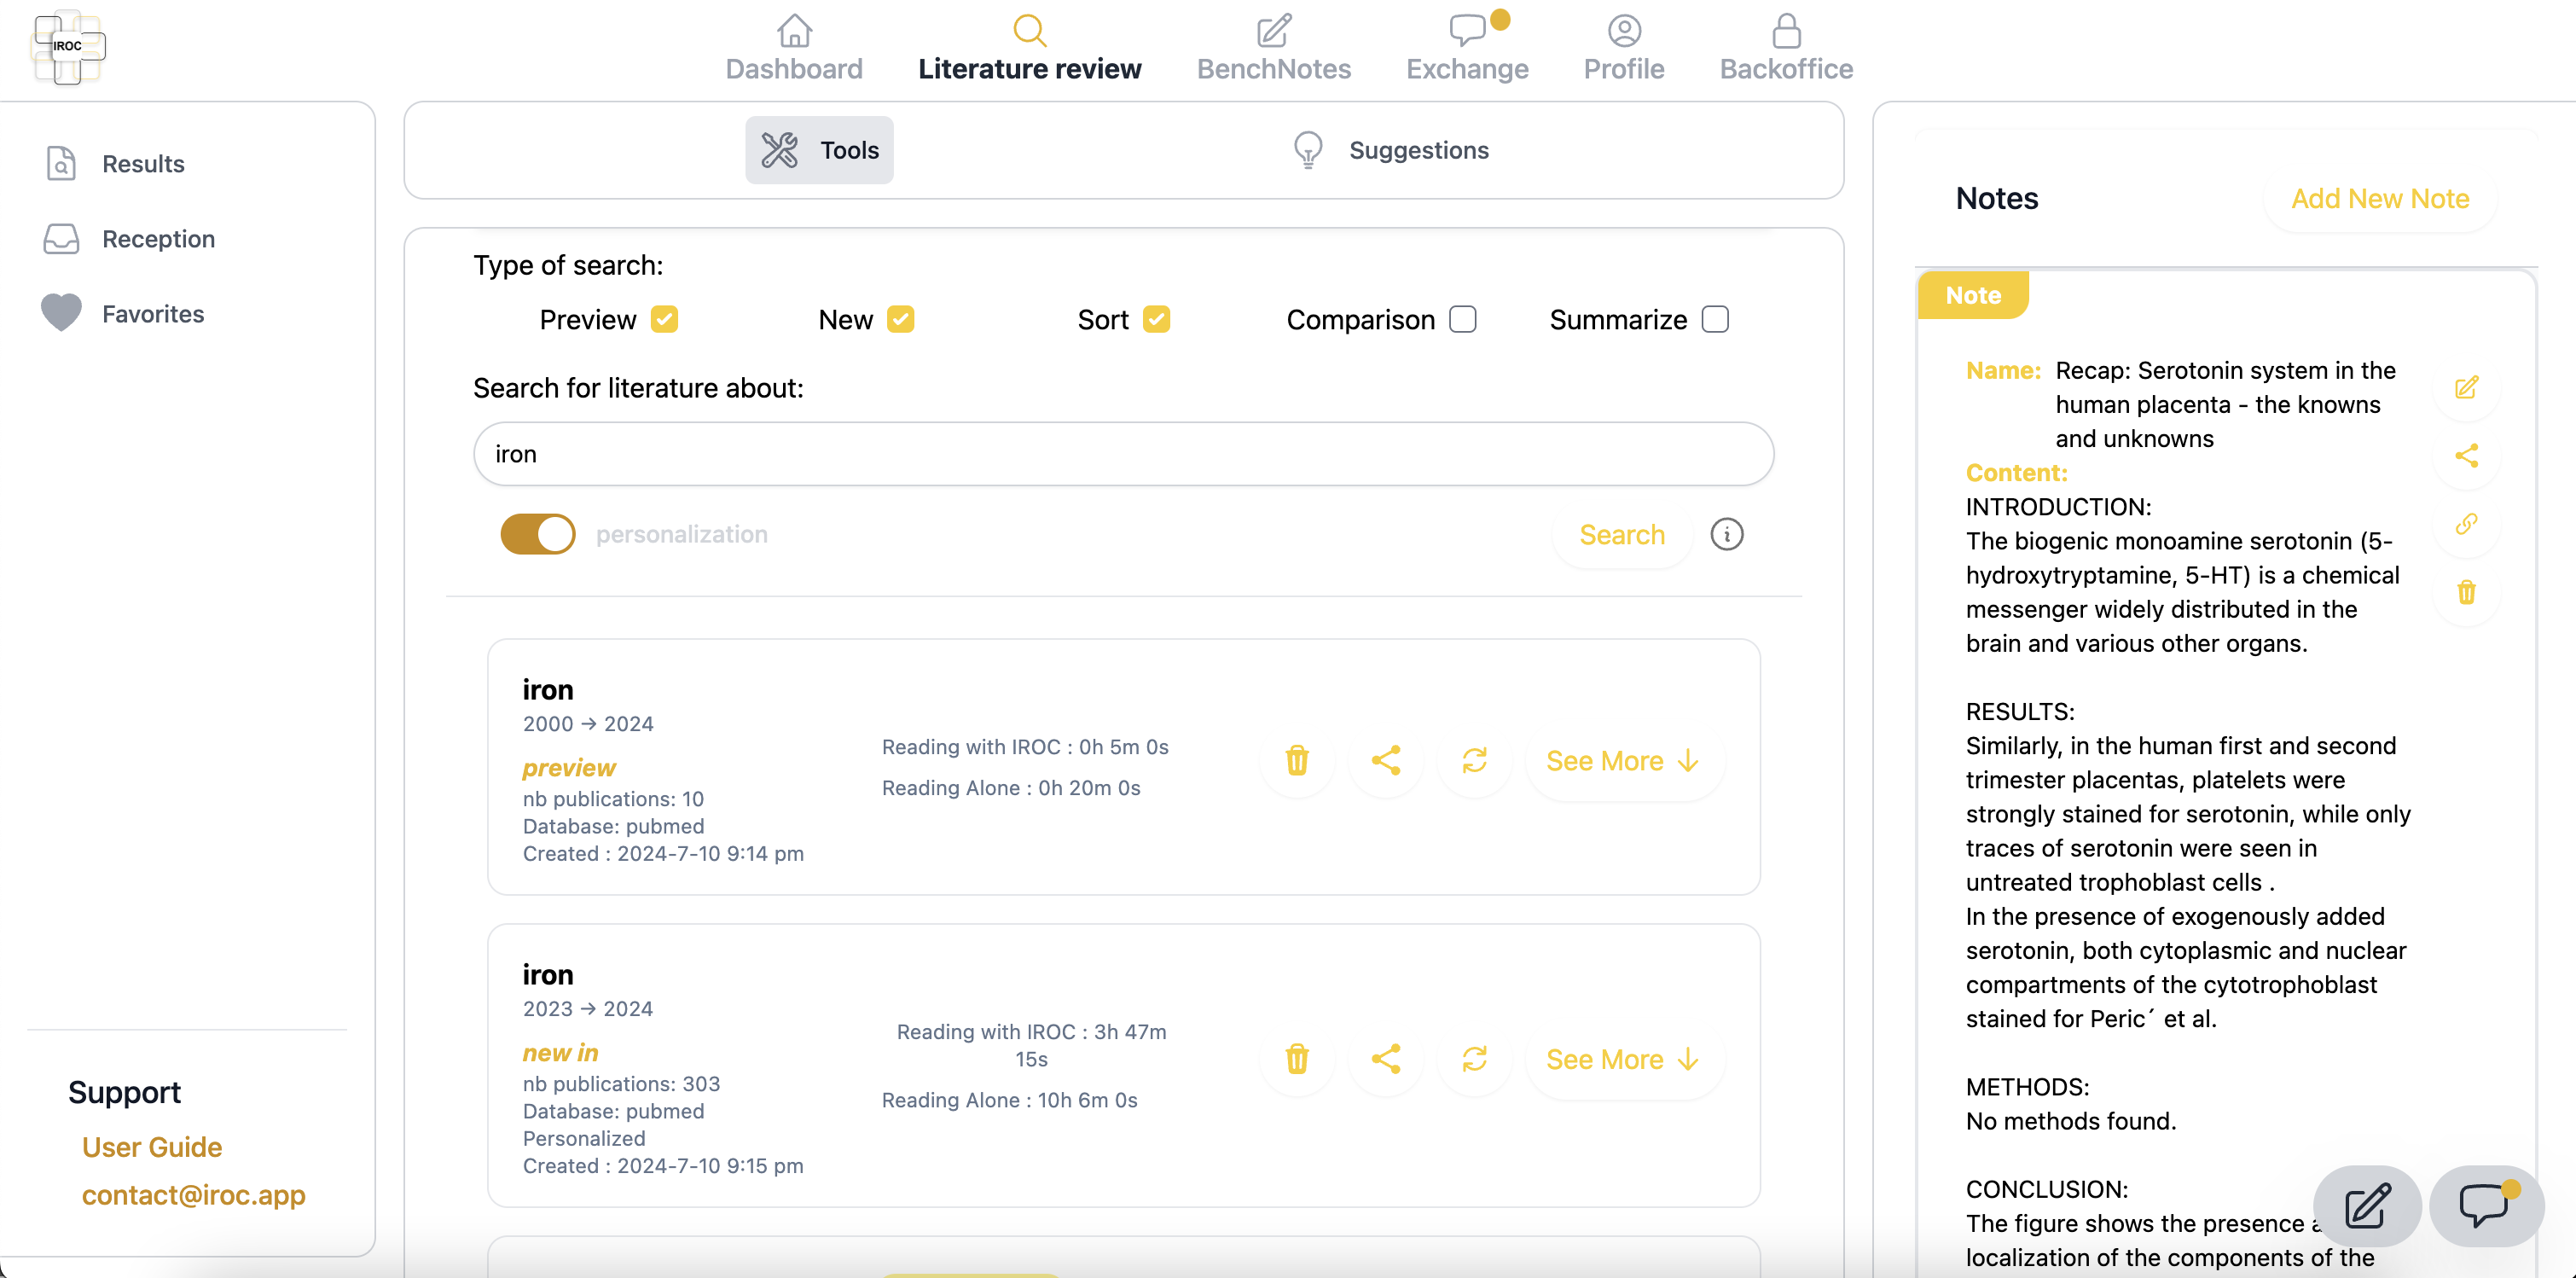Click the search info icon

1726,534
